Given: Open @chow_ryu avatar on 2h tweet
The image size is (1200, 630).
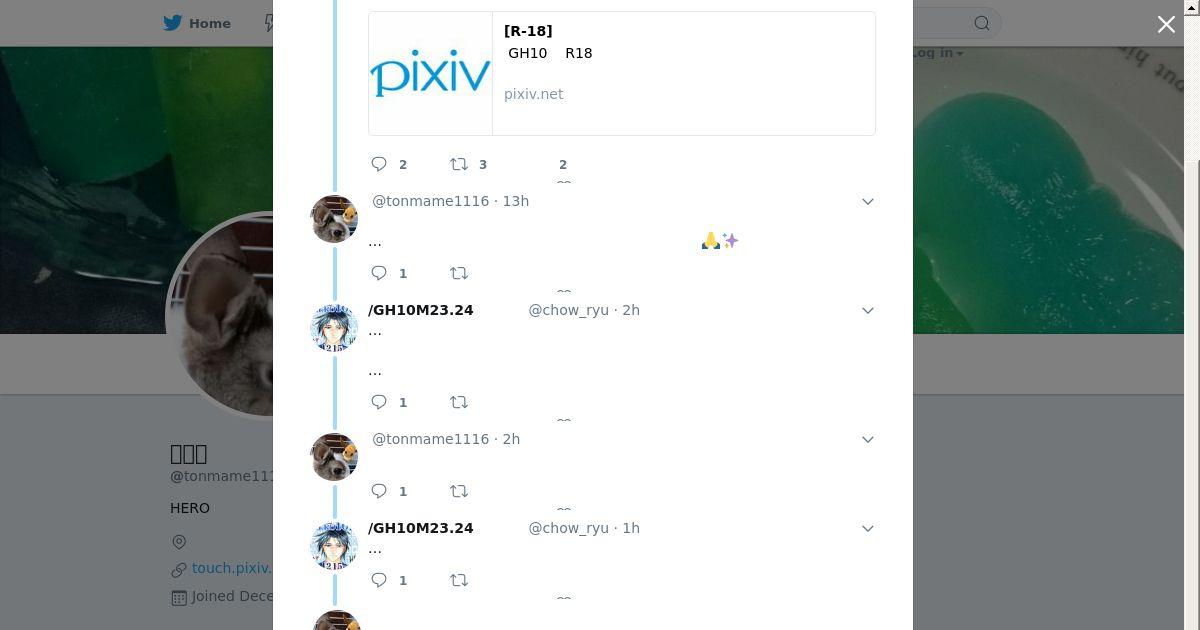Looking at the screenshot, I should [334, 328].
